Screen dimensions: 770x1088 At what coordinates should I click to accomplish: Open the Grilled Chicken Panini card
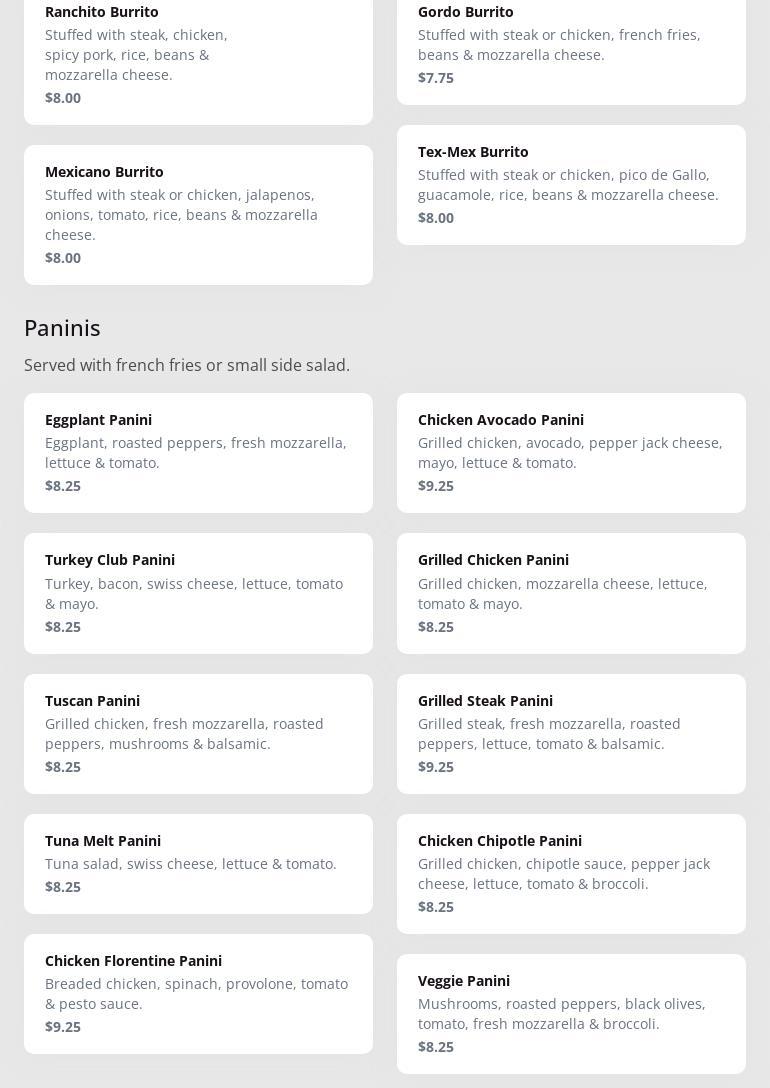[x=571, y=593]
